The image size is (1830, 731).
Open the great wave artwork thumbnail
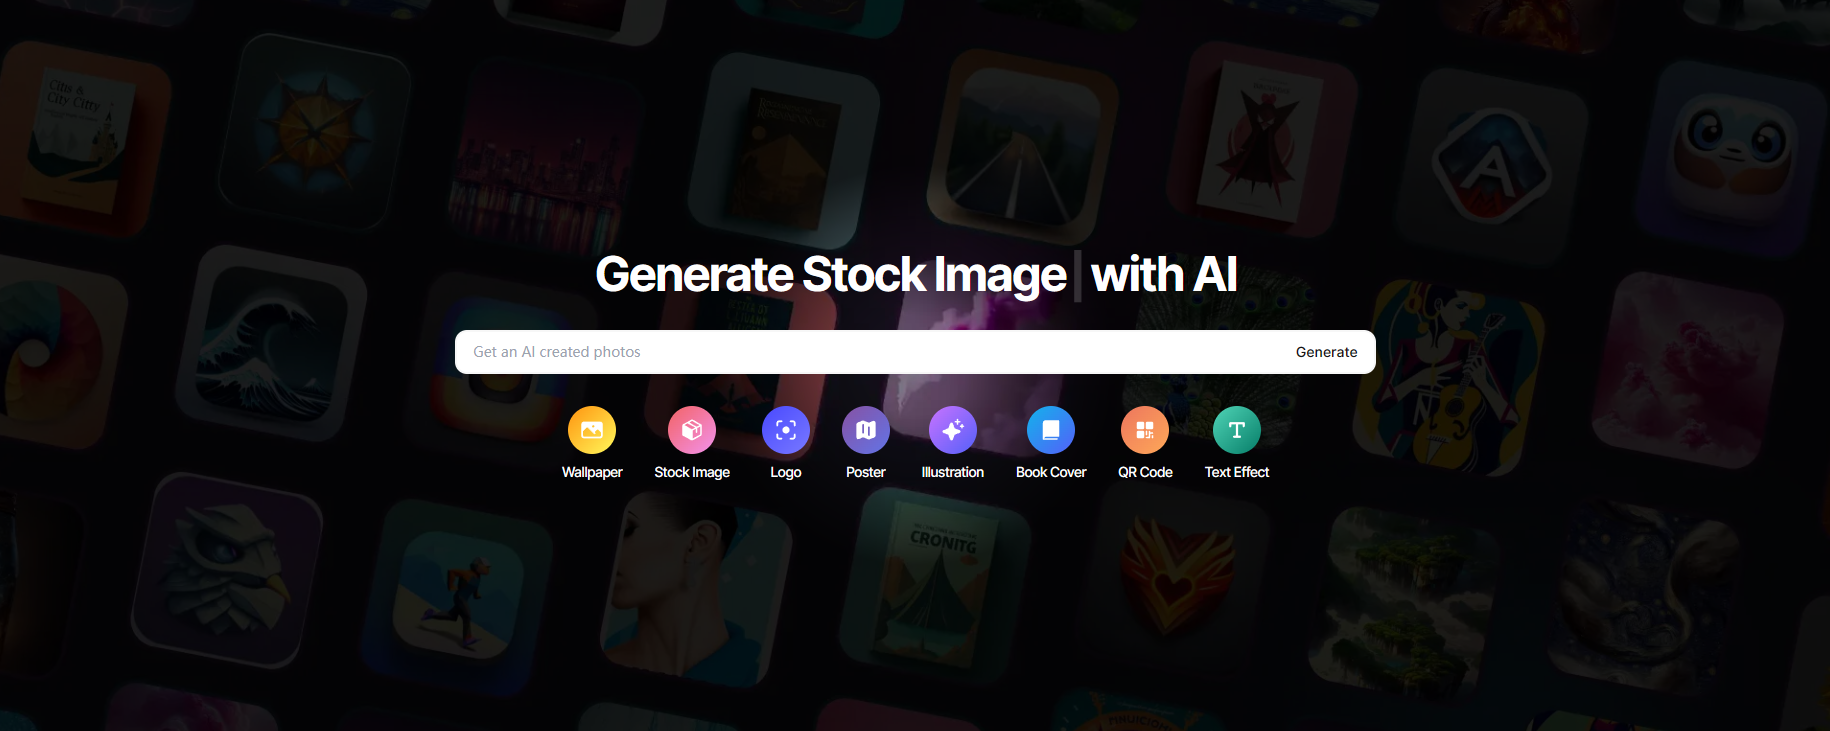click(272, 346)
